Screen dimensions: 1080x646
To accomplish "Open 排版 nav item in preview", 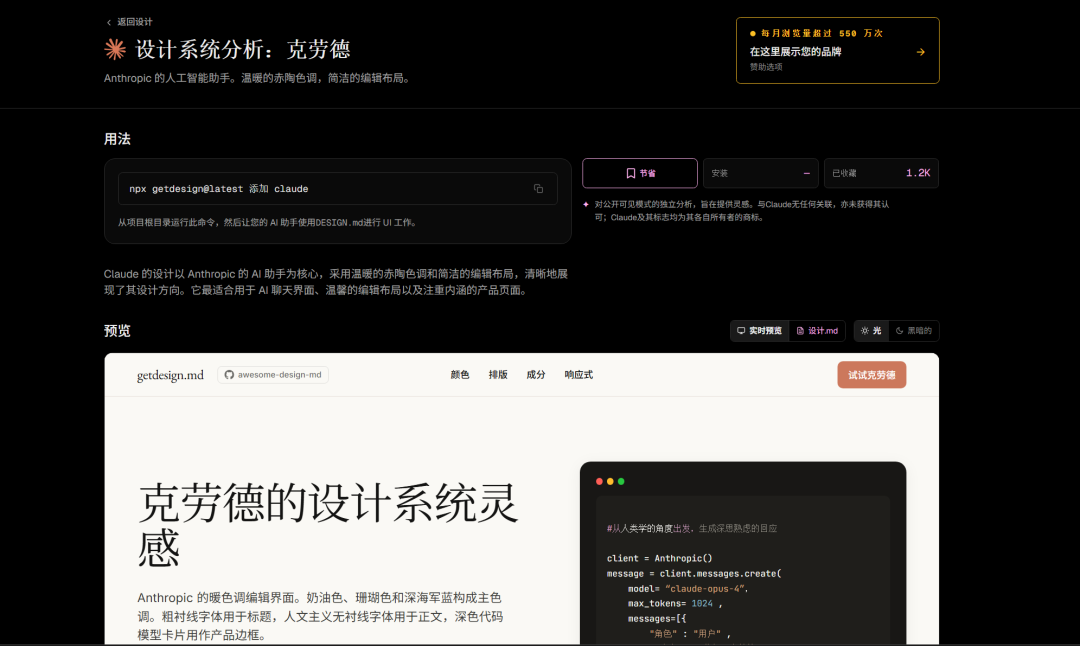I will click(x=498, y=375).
